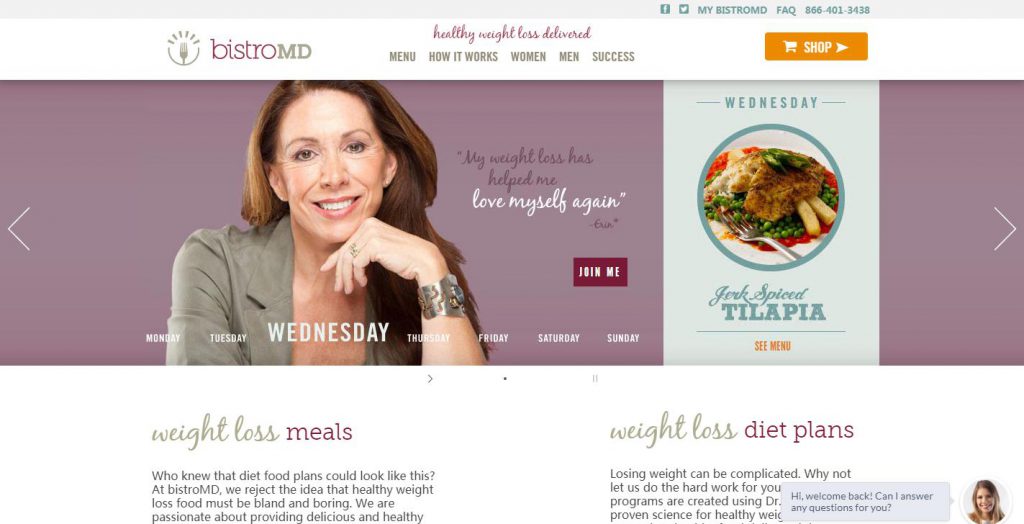Select the slide indicator dot below the banner

505,378
